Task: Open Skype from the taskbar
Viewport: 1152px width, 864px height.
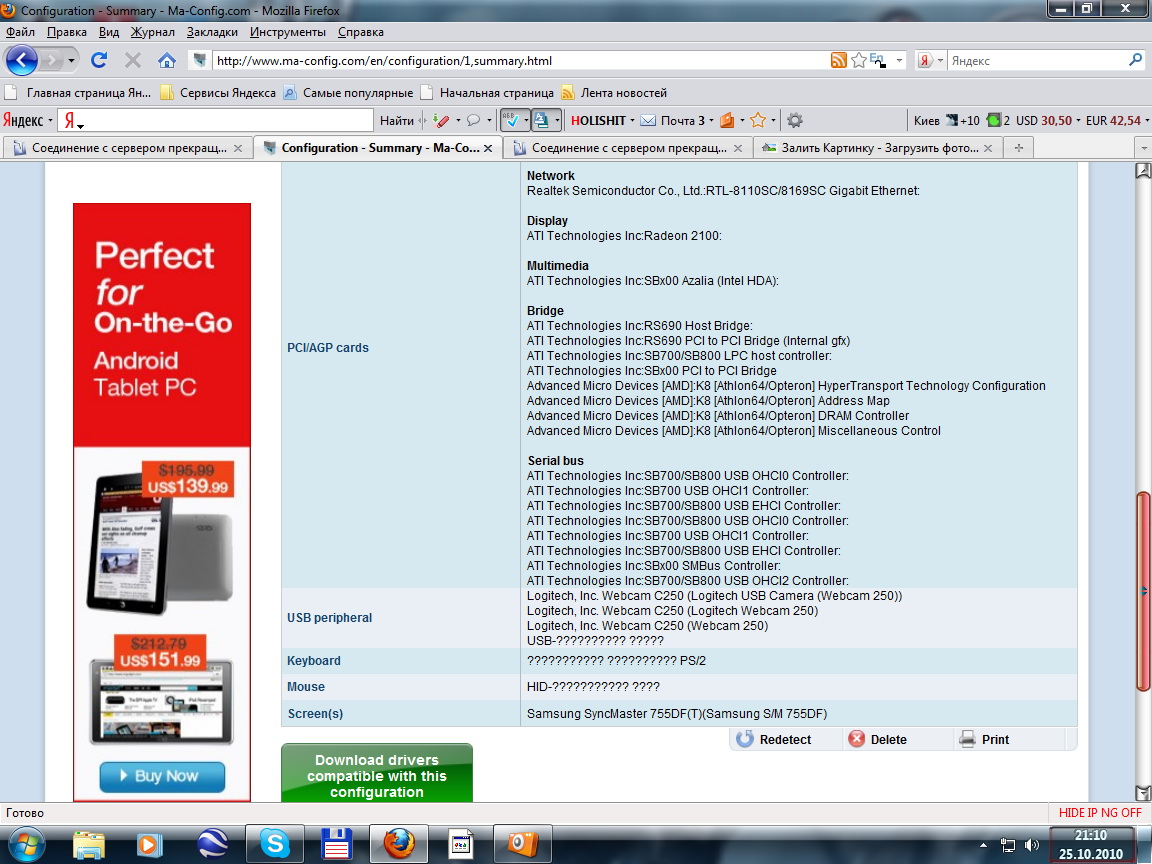Action: click(275, 844)
